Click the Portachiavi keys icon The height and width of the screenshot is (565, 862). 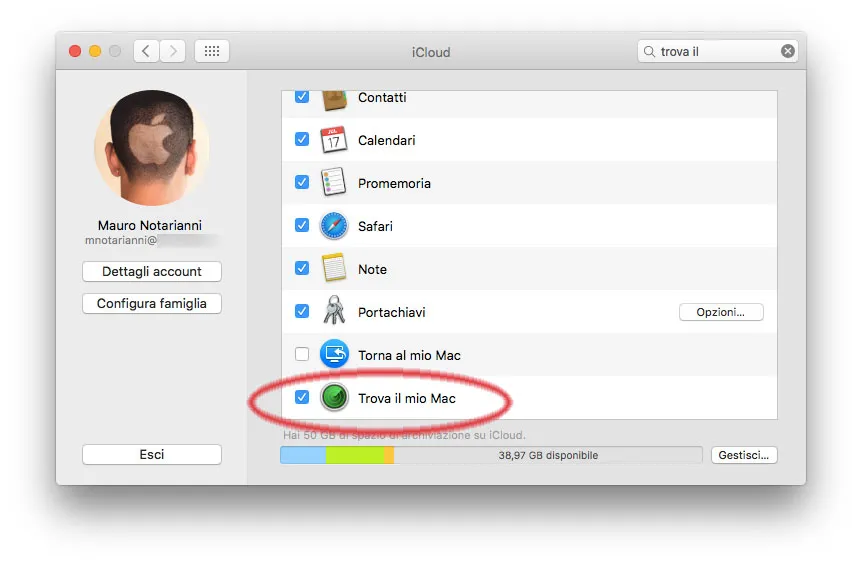334,311
